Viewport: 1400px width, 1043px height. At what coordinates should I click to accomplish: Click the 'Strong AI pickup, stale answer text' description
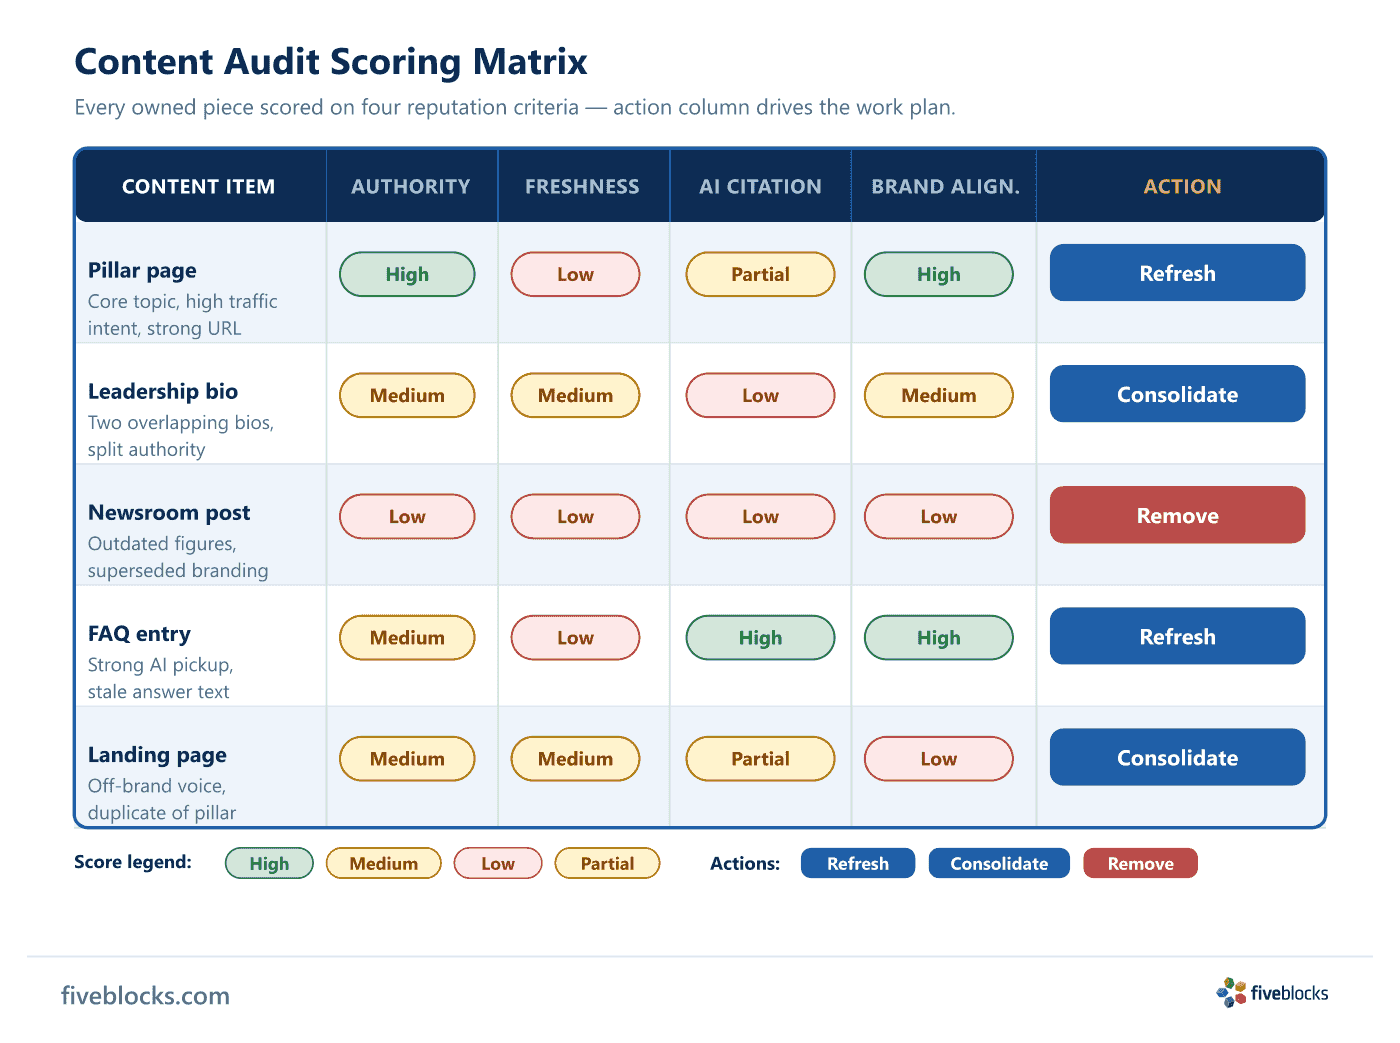pyautogui.click(x=160, y=678)
